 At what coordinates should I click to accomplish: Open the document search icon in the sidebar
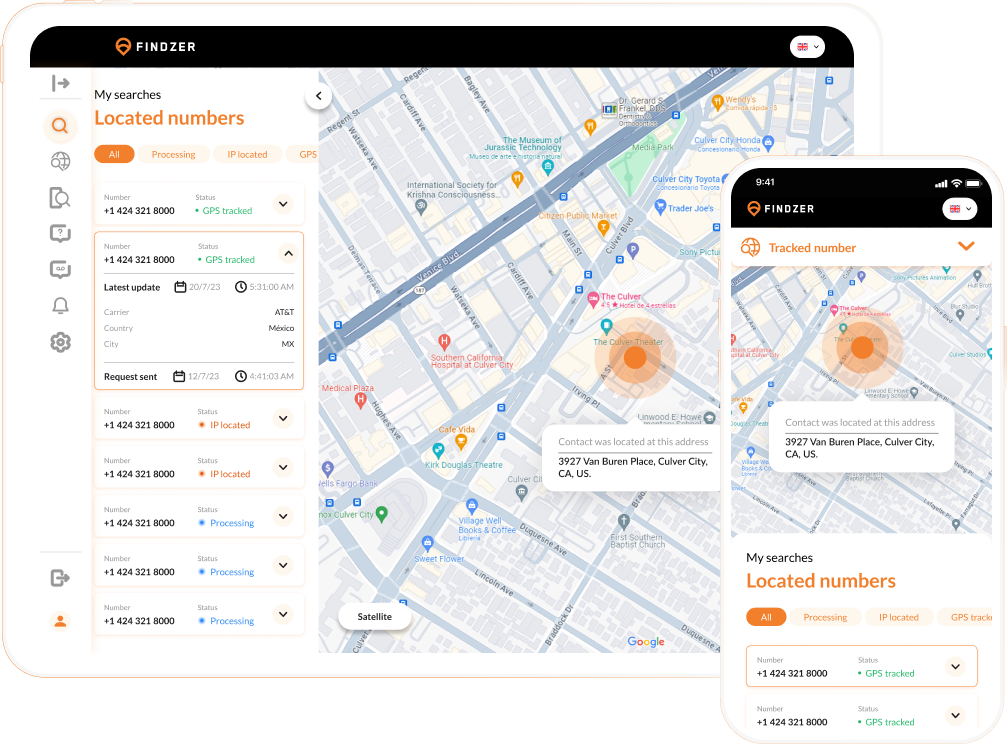[60, 198]
